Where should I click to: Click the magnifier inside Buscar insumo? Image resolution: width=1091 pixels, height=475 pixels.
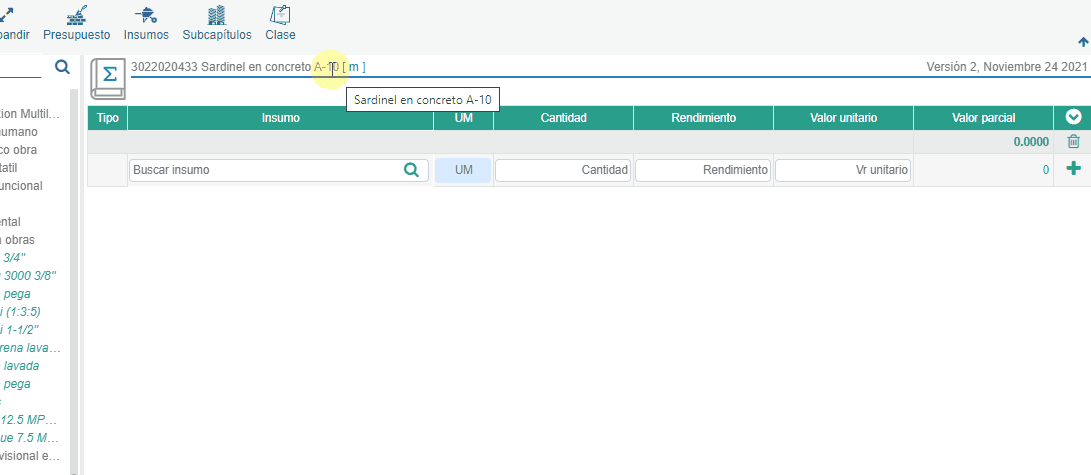[411, 170]
